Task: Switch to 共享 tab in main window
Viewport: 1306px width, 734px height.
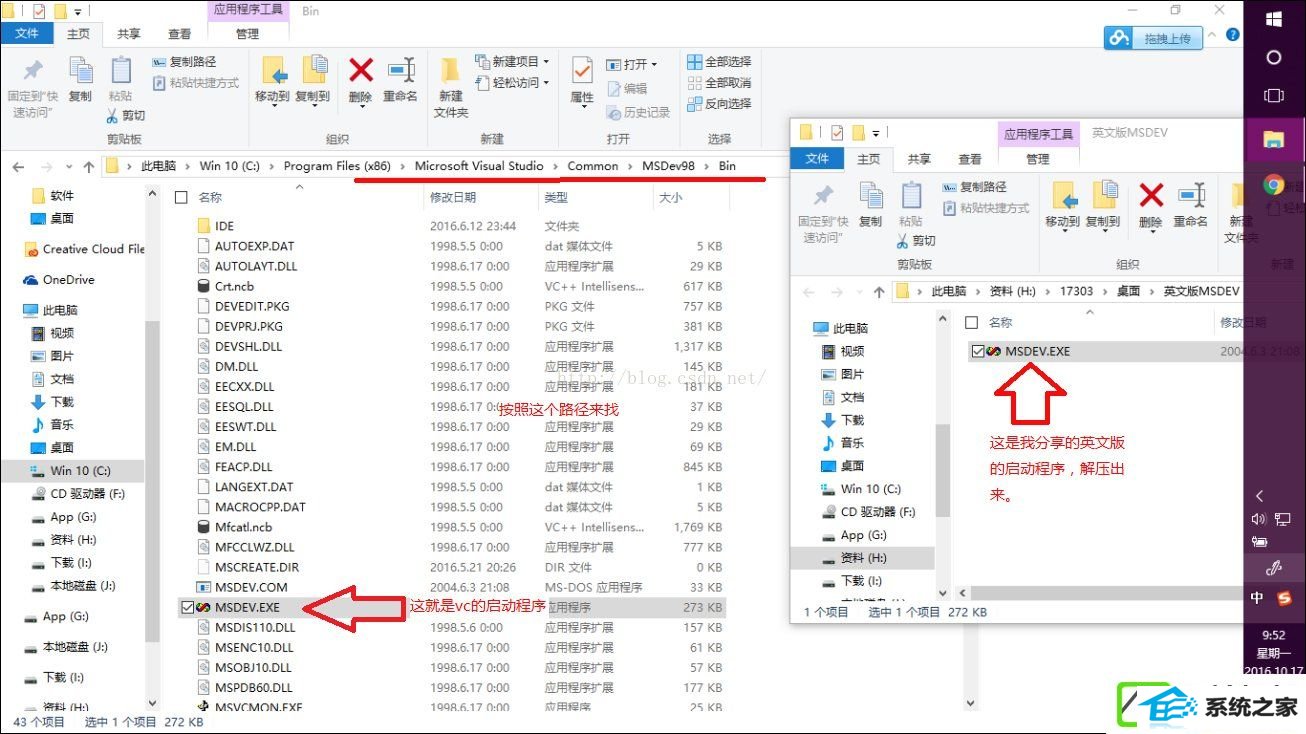Action: 129,33
